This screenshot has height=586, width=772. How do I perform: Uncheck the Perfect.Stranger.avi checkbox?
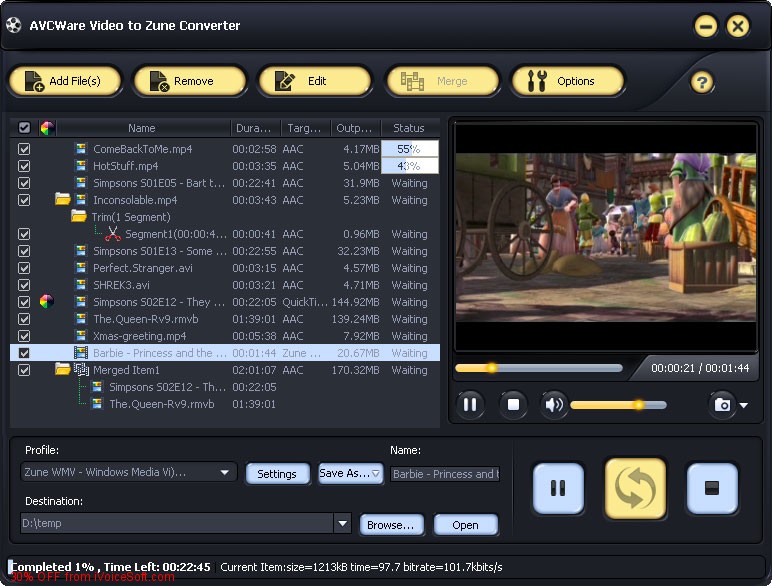click(24, 268)
